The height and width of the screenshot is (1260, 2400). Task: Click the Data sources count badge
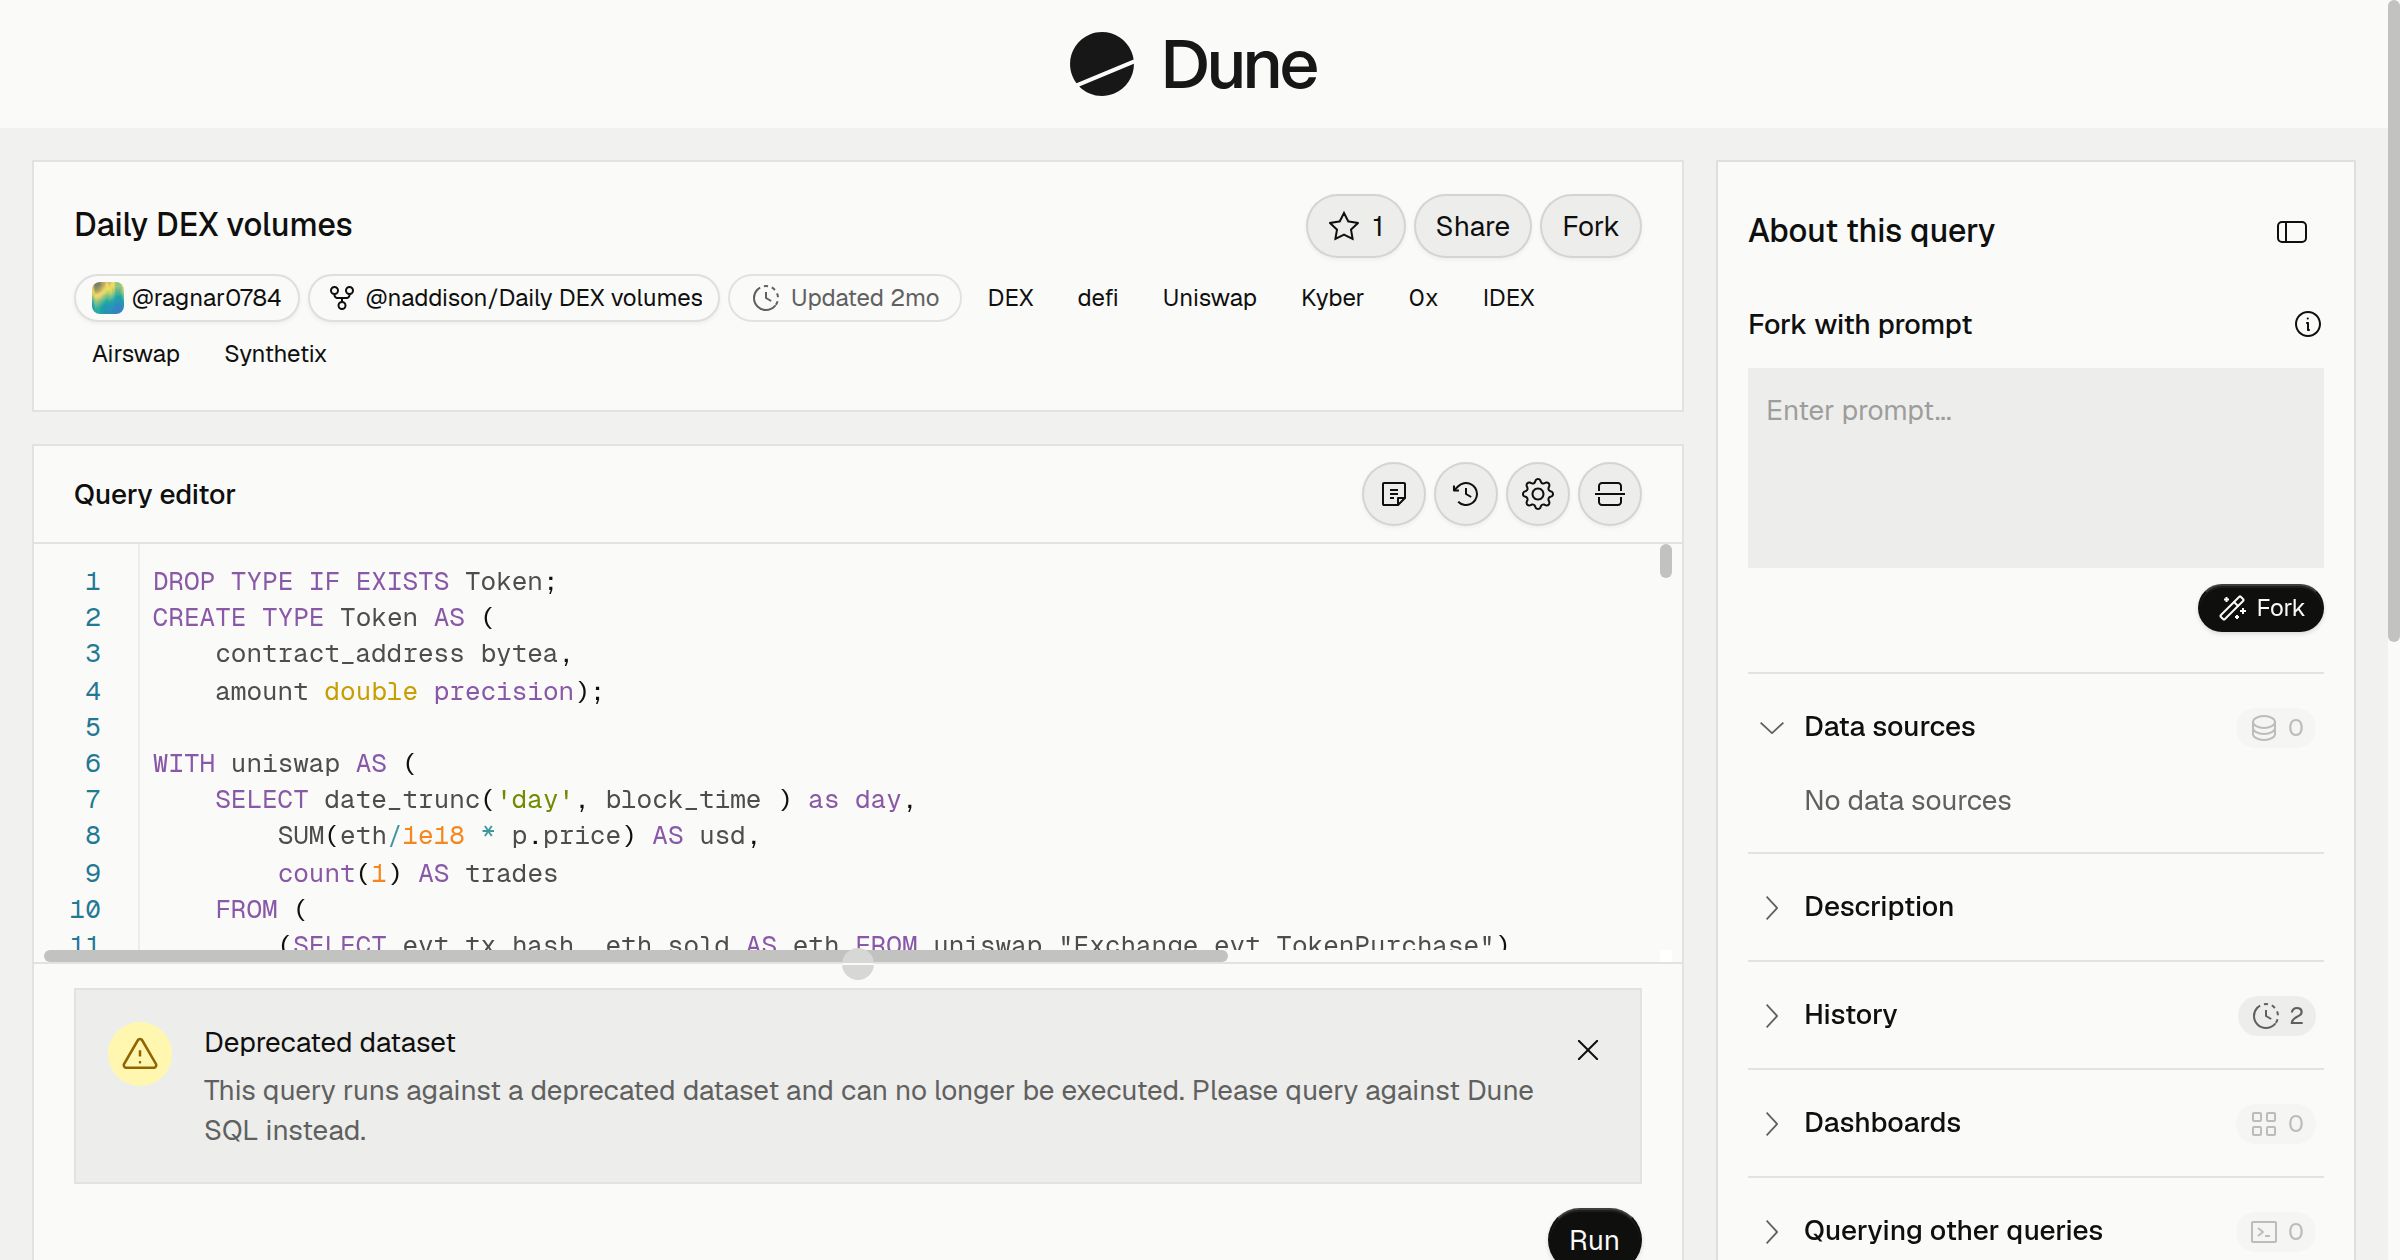click(2276, 727)
